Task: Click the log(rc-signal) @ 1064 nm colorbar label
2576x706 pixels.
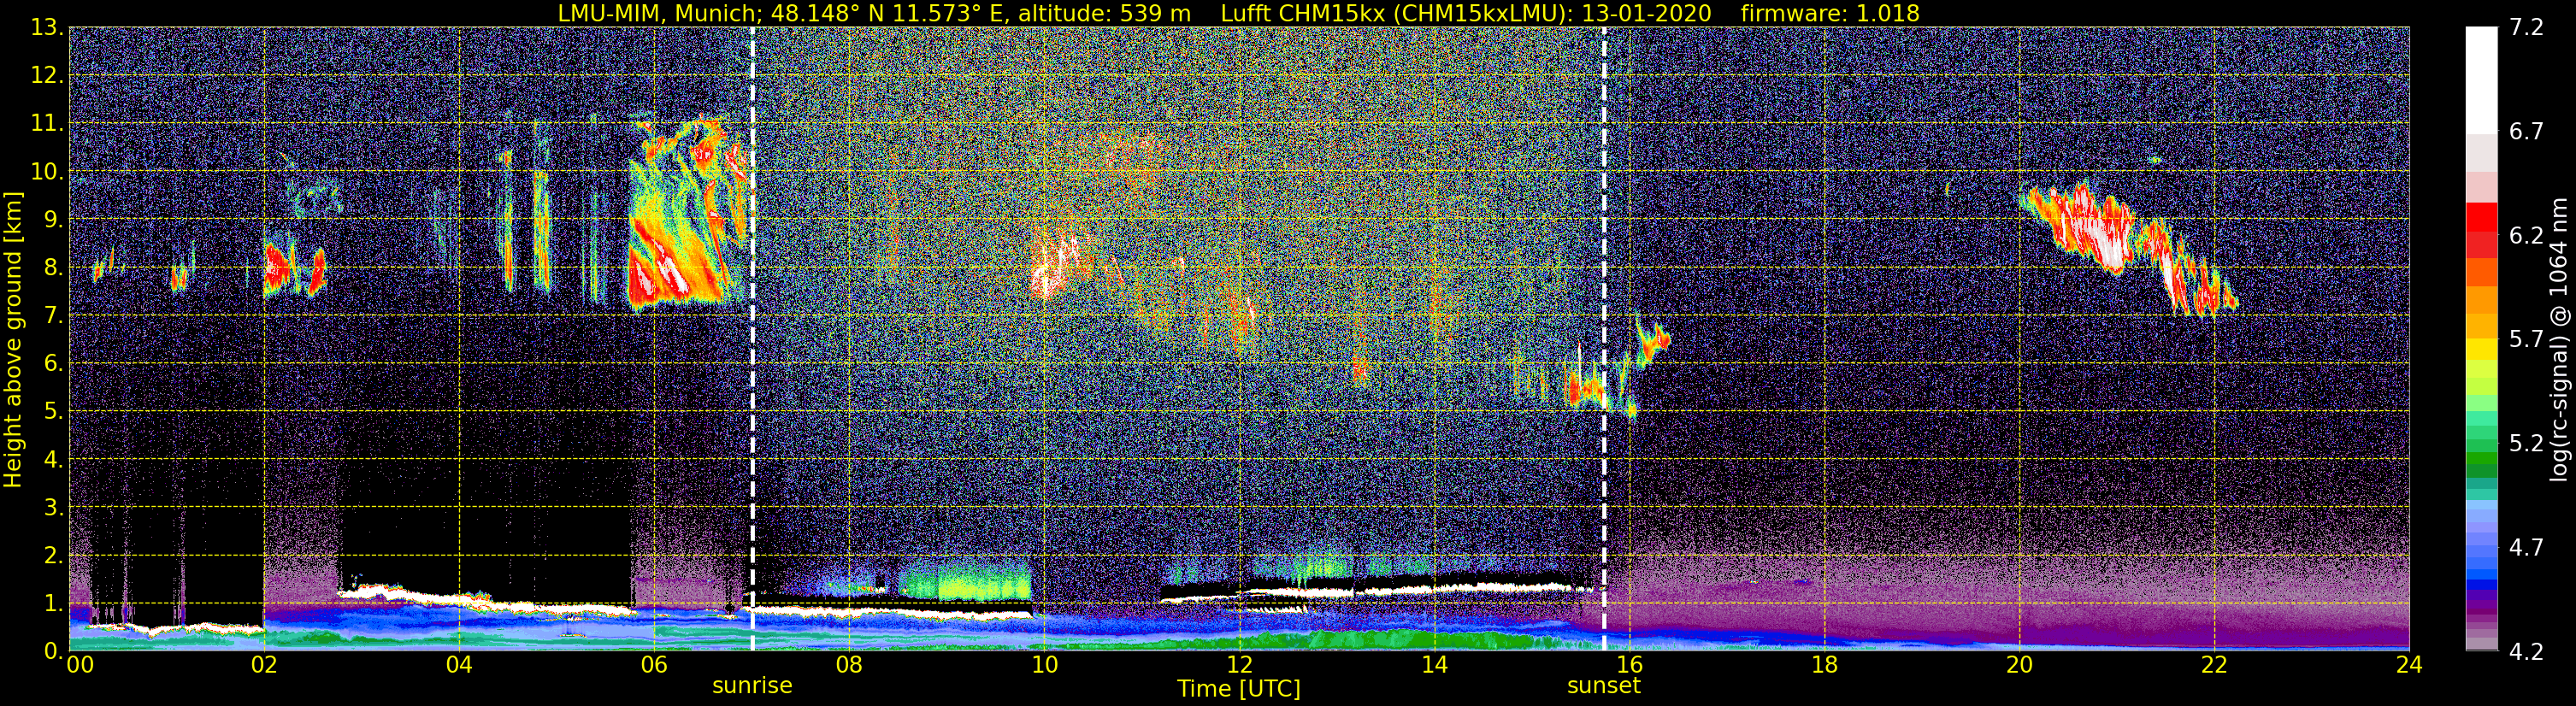Action: click(x=2560, y=339)
